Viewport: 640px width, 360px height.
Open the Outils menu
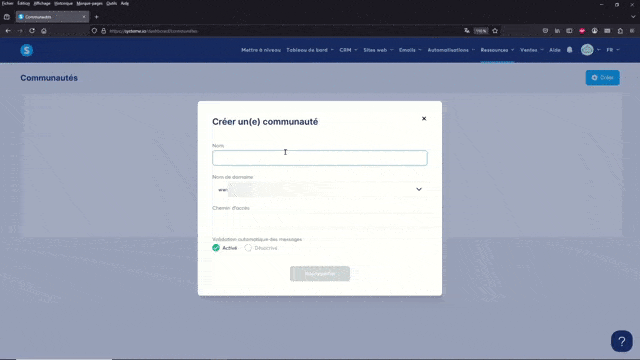coord(111,3)
